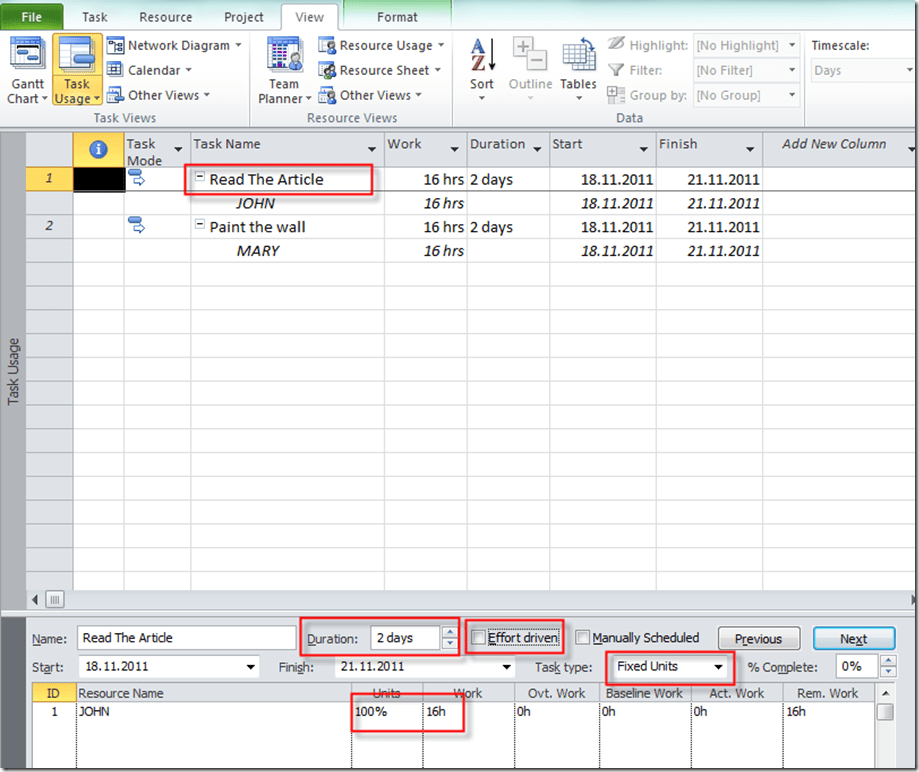This screenshot has height=772, width=919.
Task: Collapse the Read The Article task
Action: click(200, 180)
